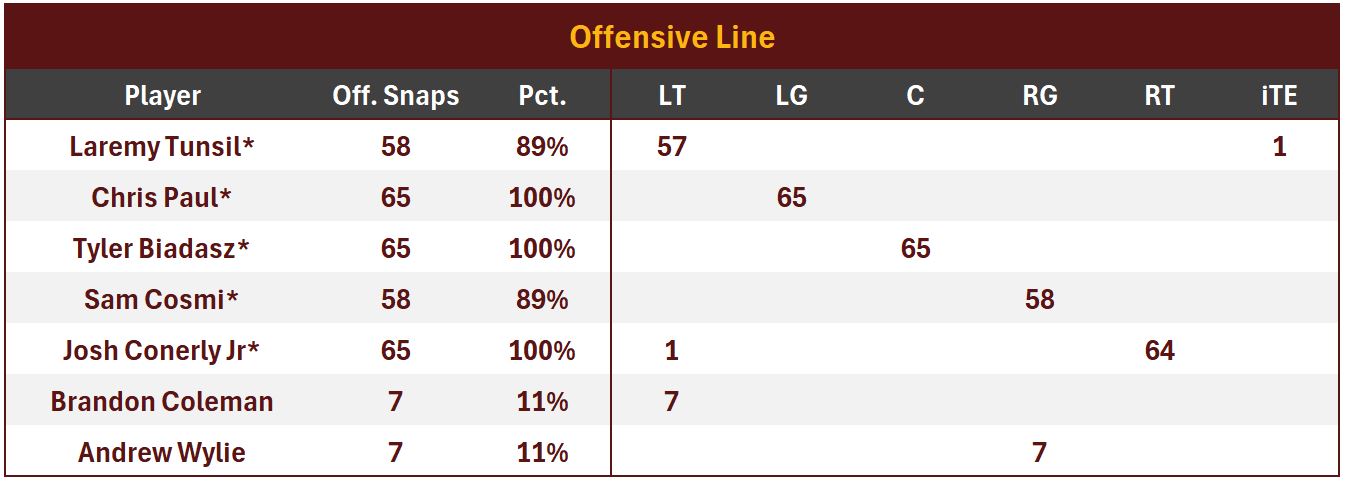Click the Laremy Tunsil player name
1346x481 pixels.
(162, 147)
